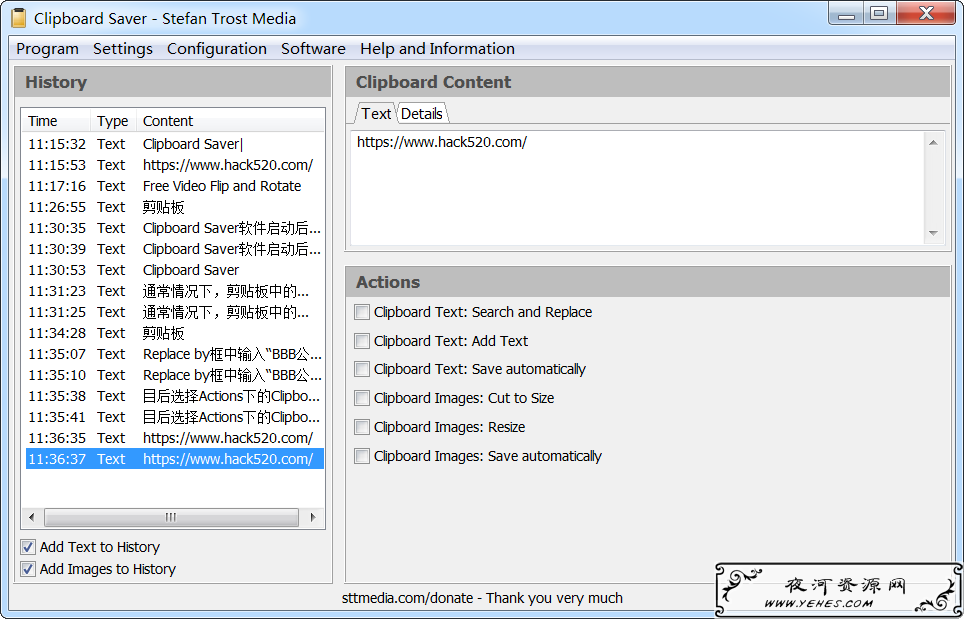
Task: Open the Software menu
Action: pos(314,49)
